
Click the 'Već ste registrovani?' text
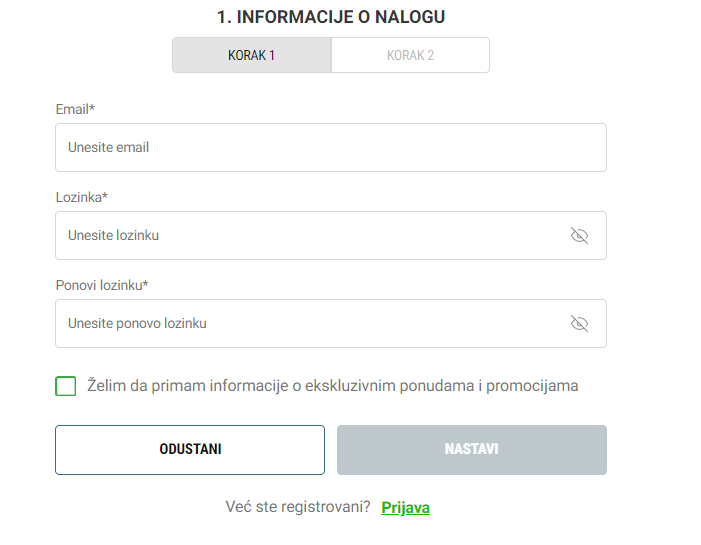click(298, 507)
